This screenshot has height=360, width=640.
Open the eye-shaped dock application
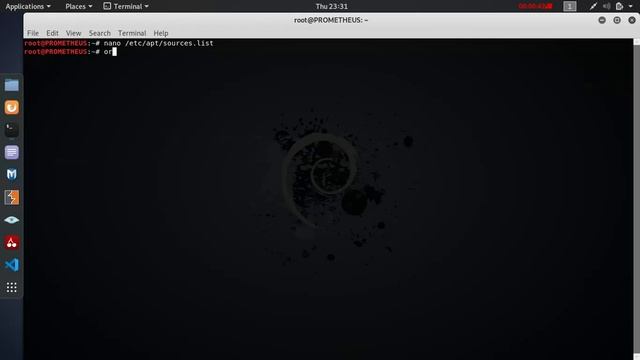pyautogui.click(x=11, y=220)
